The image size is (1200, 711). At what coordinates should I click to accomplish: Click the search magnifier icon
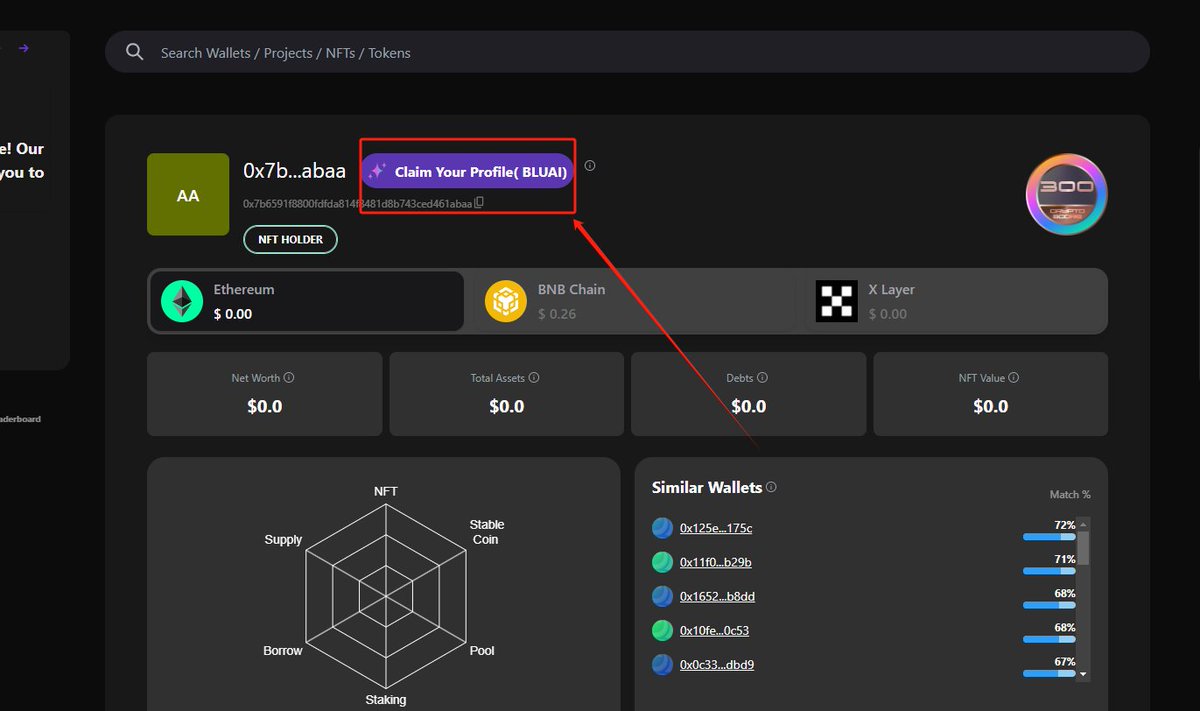coord(134,52)
